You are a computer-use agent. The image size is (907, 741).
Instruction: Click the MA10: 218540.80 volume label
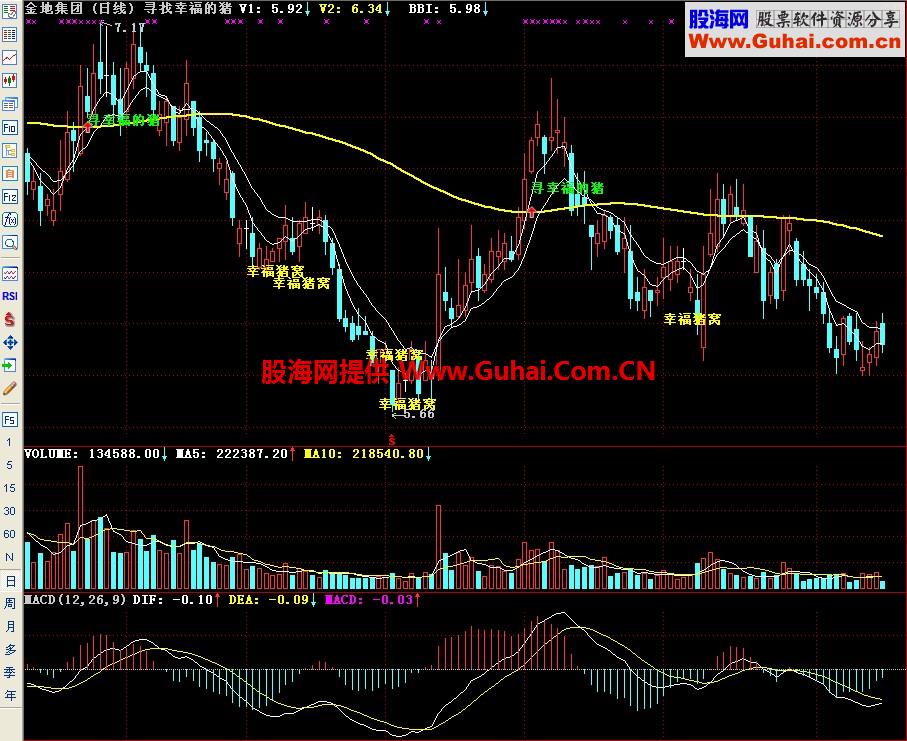point(367,454)
